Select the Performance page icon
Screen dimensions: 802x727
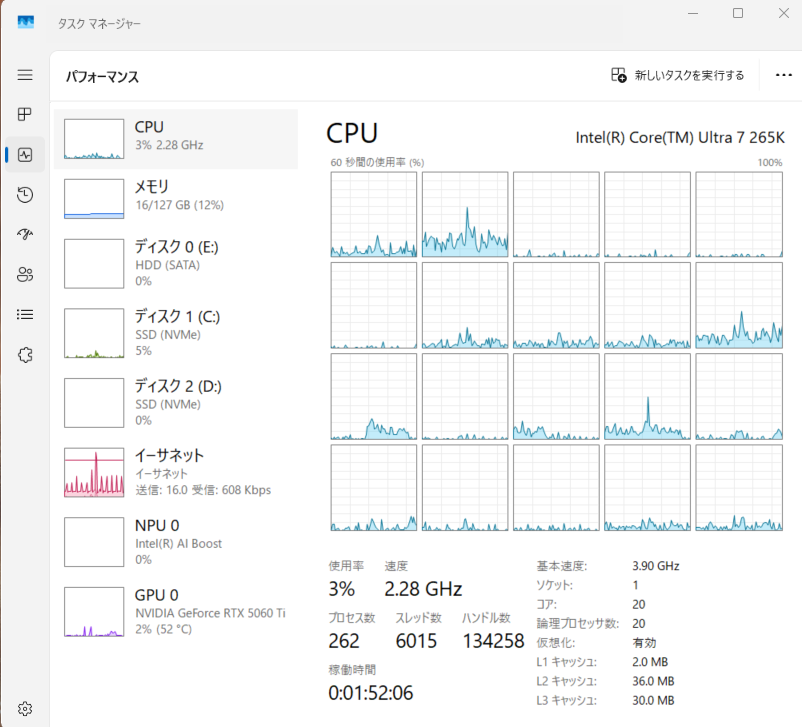[25, 155]
